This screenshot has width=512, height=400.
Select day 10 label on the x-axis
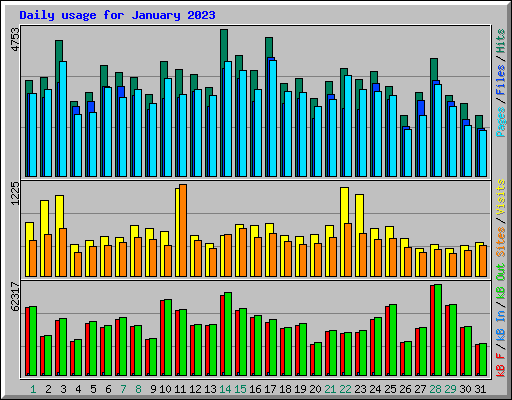(x=165, y=389)
